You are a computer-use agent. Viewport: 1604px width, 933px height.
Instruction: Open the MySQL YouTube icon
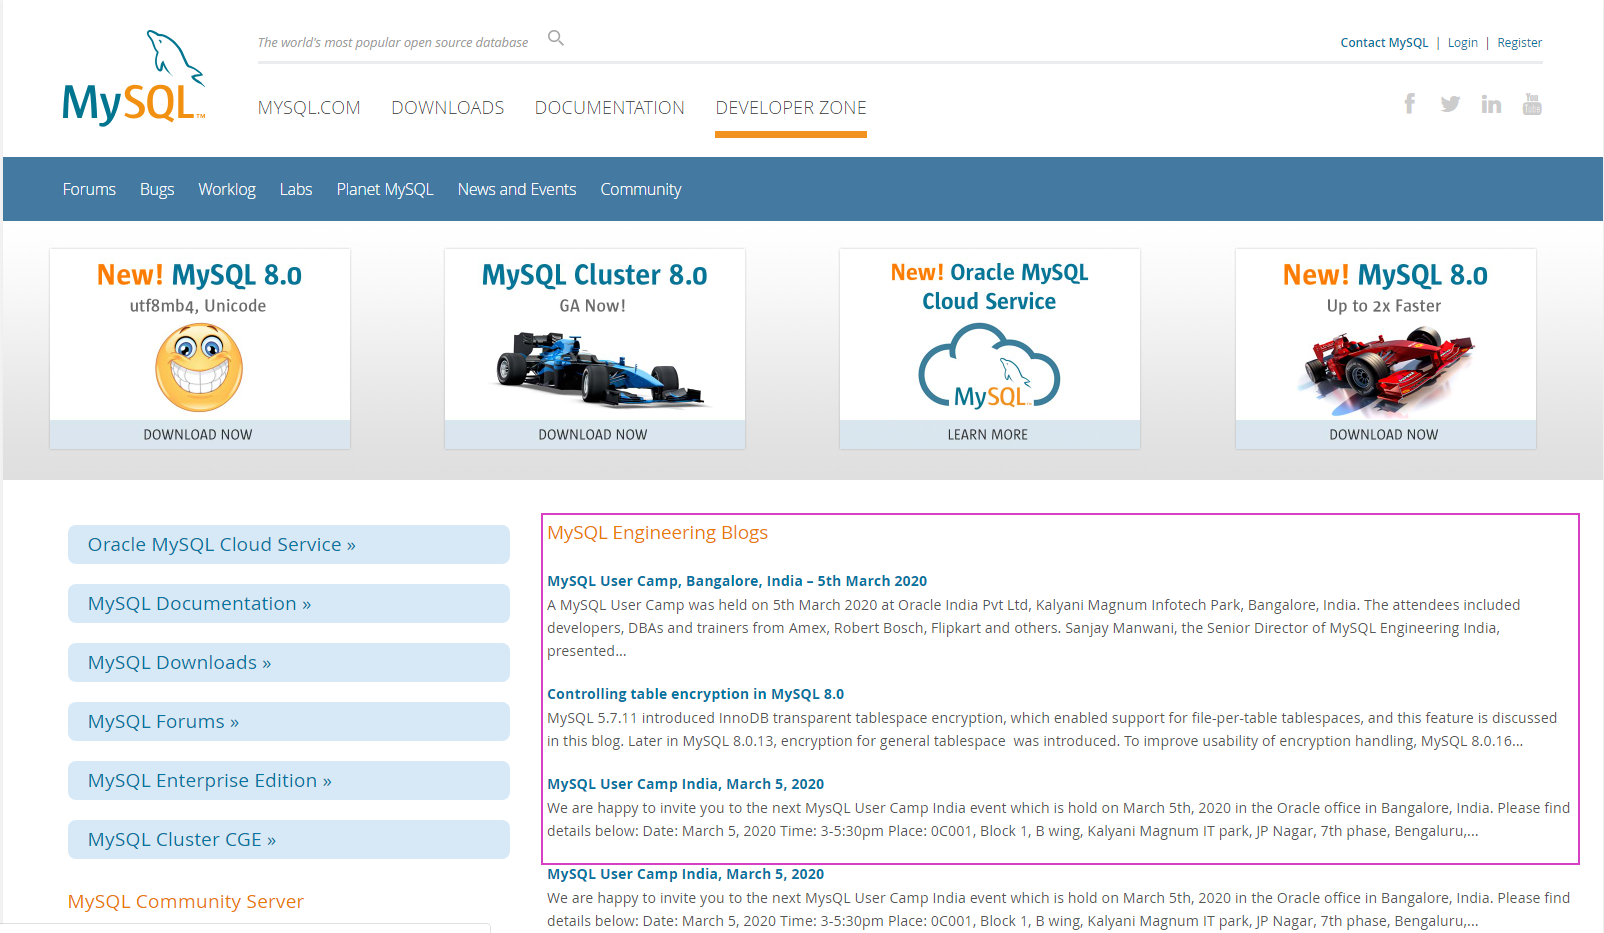(1532, 104)
